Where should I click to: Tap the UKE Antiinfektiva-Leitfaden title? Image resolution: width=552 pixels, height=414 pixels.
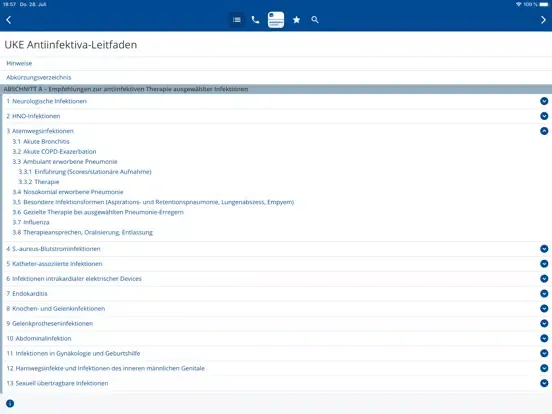71,45
